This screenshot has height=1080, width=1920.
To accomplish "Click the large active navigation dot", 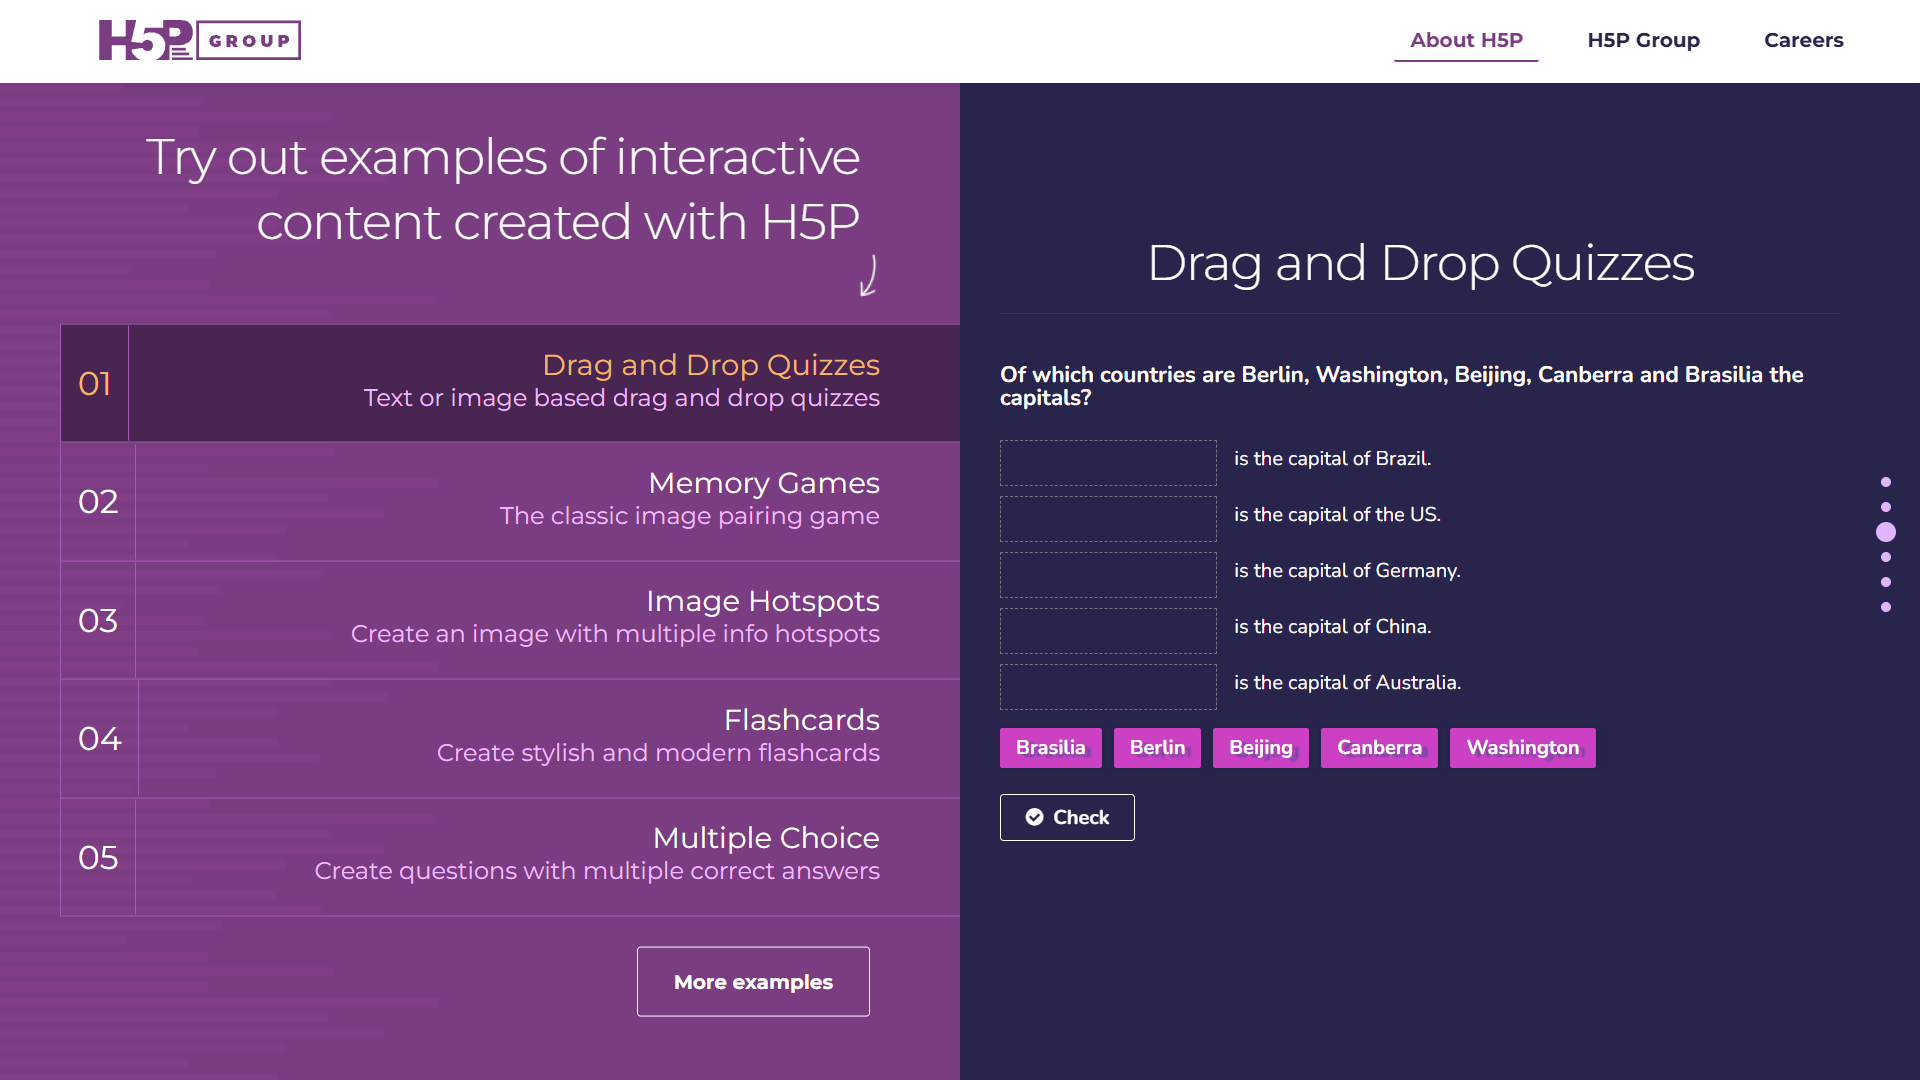I will [x=1885, y=532].
